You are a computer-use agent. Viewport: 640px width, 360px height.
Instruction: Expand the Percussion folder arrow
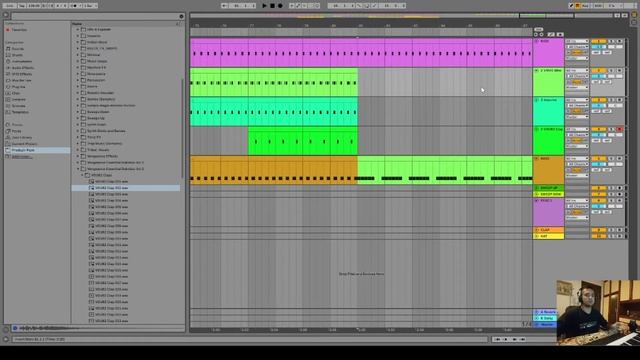78,80
